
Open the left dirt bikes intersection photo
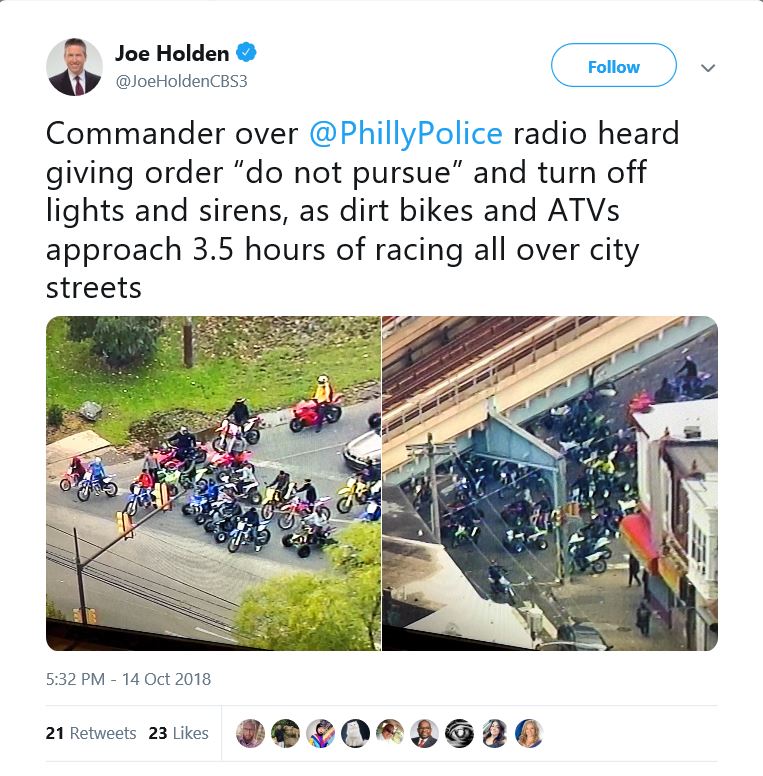coord(213,483)
